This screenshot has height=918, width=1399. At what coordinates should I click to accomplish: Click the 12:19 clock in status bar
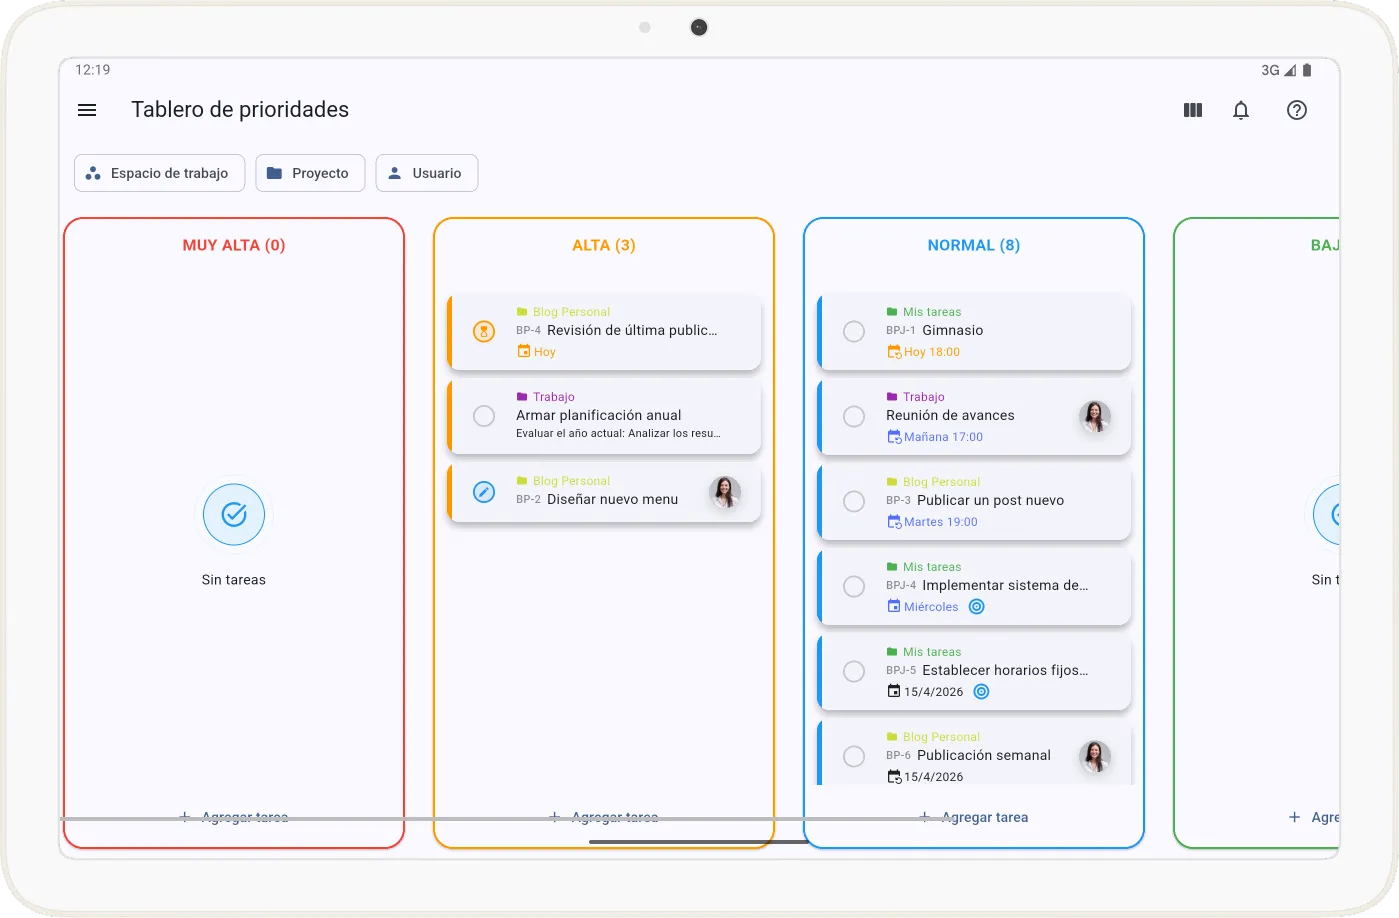(93, 70)
